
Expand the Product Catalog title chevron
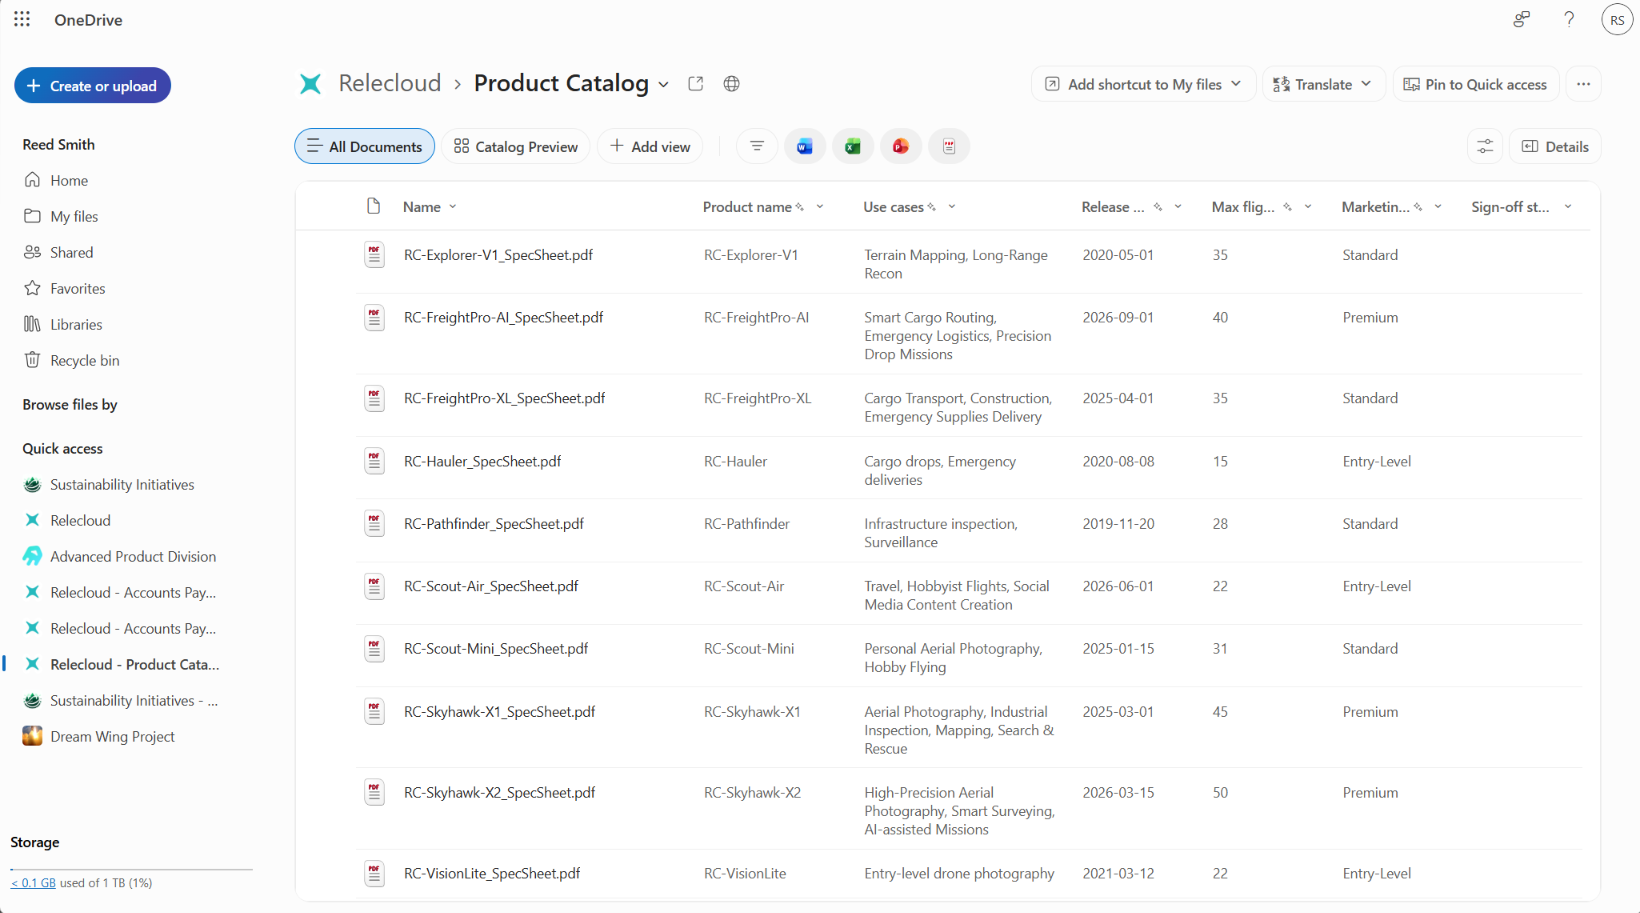[664, 85]
